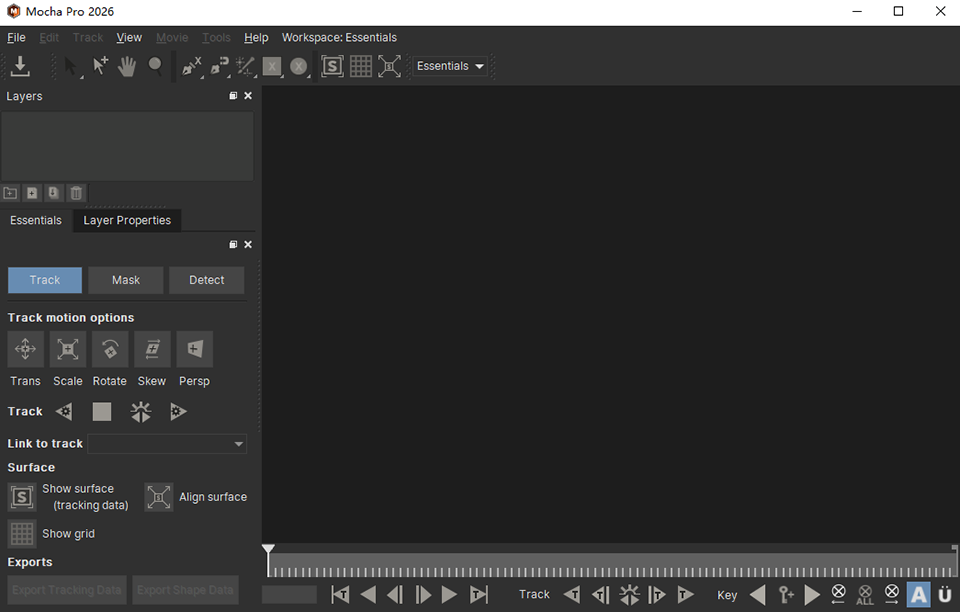Click the Export Tracking Data button
960x612 pixels.
[67, 590]
